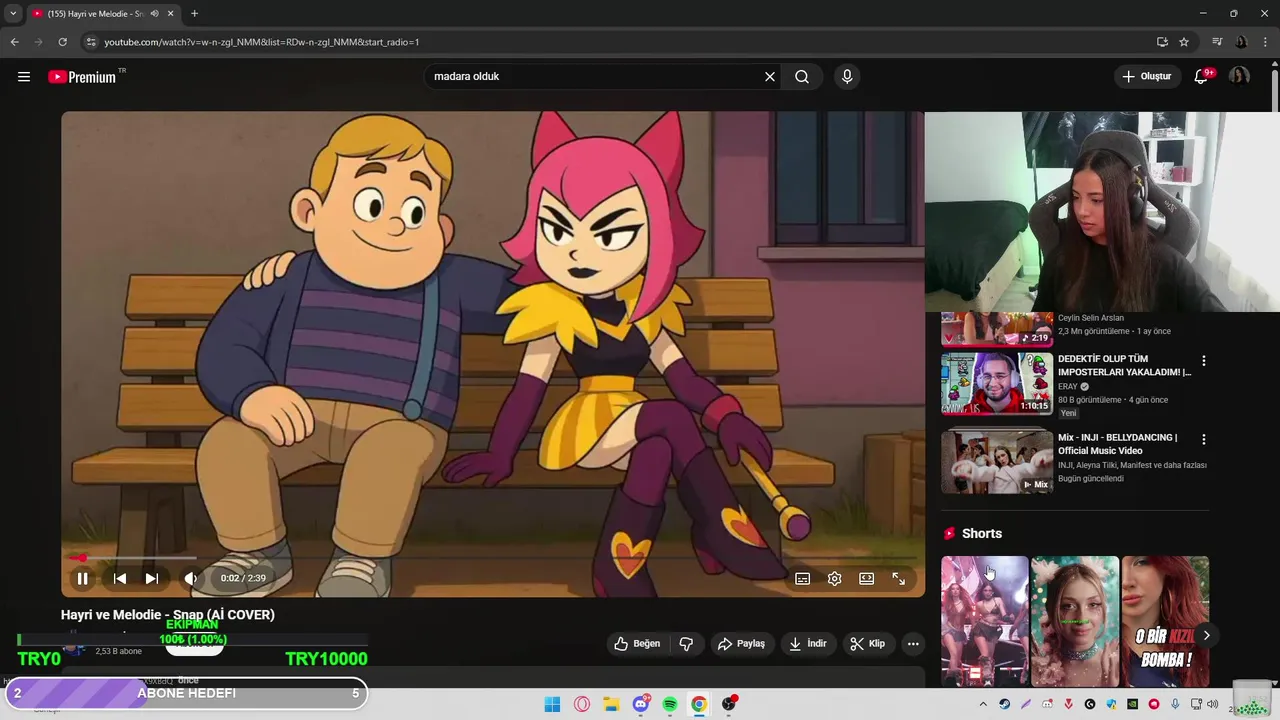Skip to the previous video
The height and width of the screenshot is (720, 1280).
[x=119, y=578]
